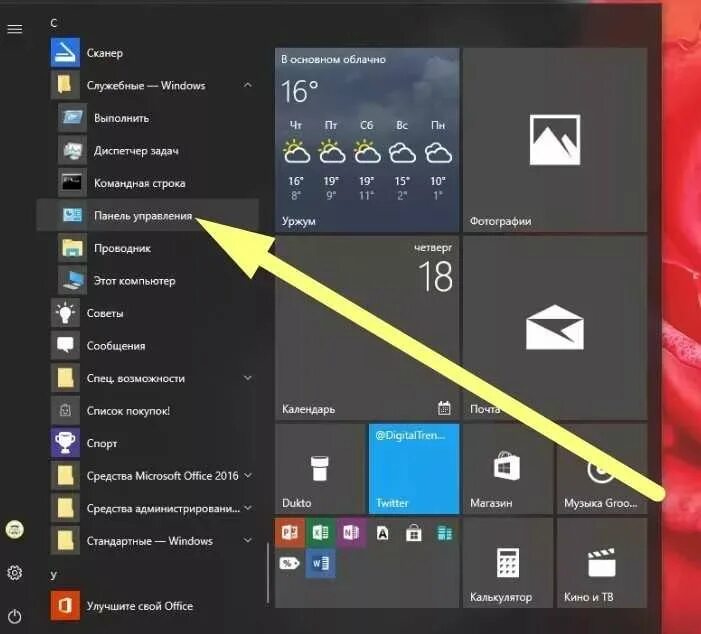Open the Калькулятор tile
Viewport: 701px width, 634px height.
click(508, 563)
